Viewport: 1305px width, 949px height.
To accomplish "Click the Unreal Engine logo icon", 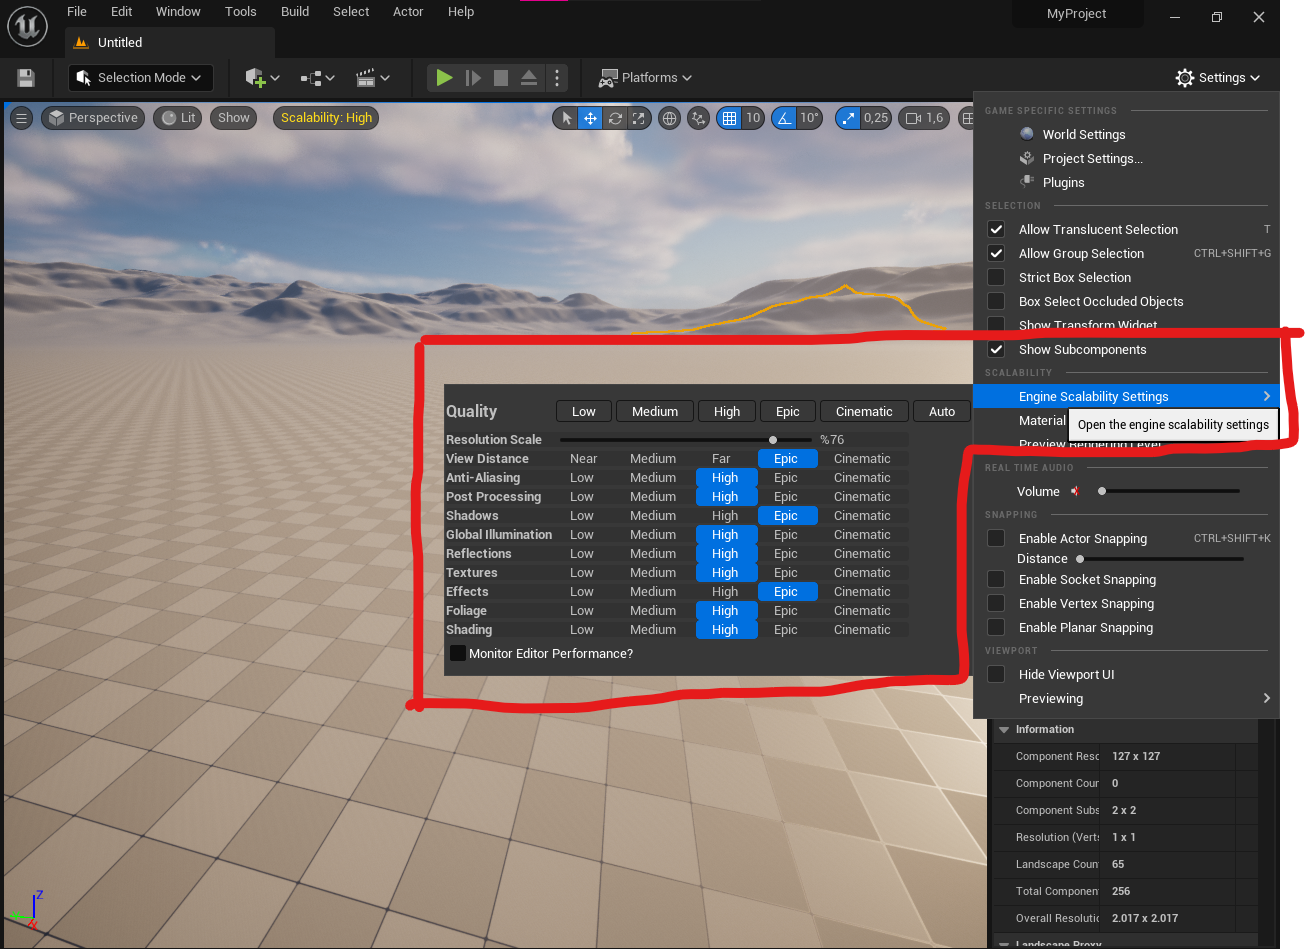I will click(x=27, y=27).
